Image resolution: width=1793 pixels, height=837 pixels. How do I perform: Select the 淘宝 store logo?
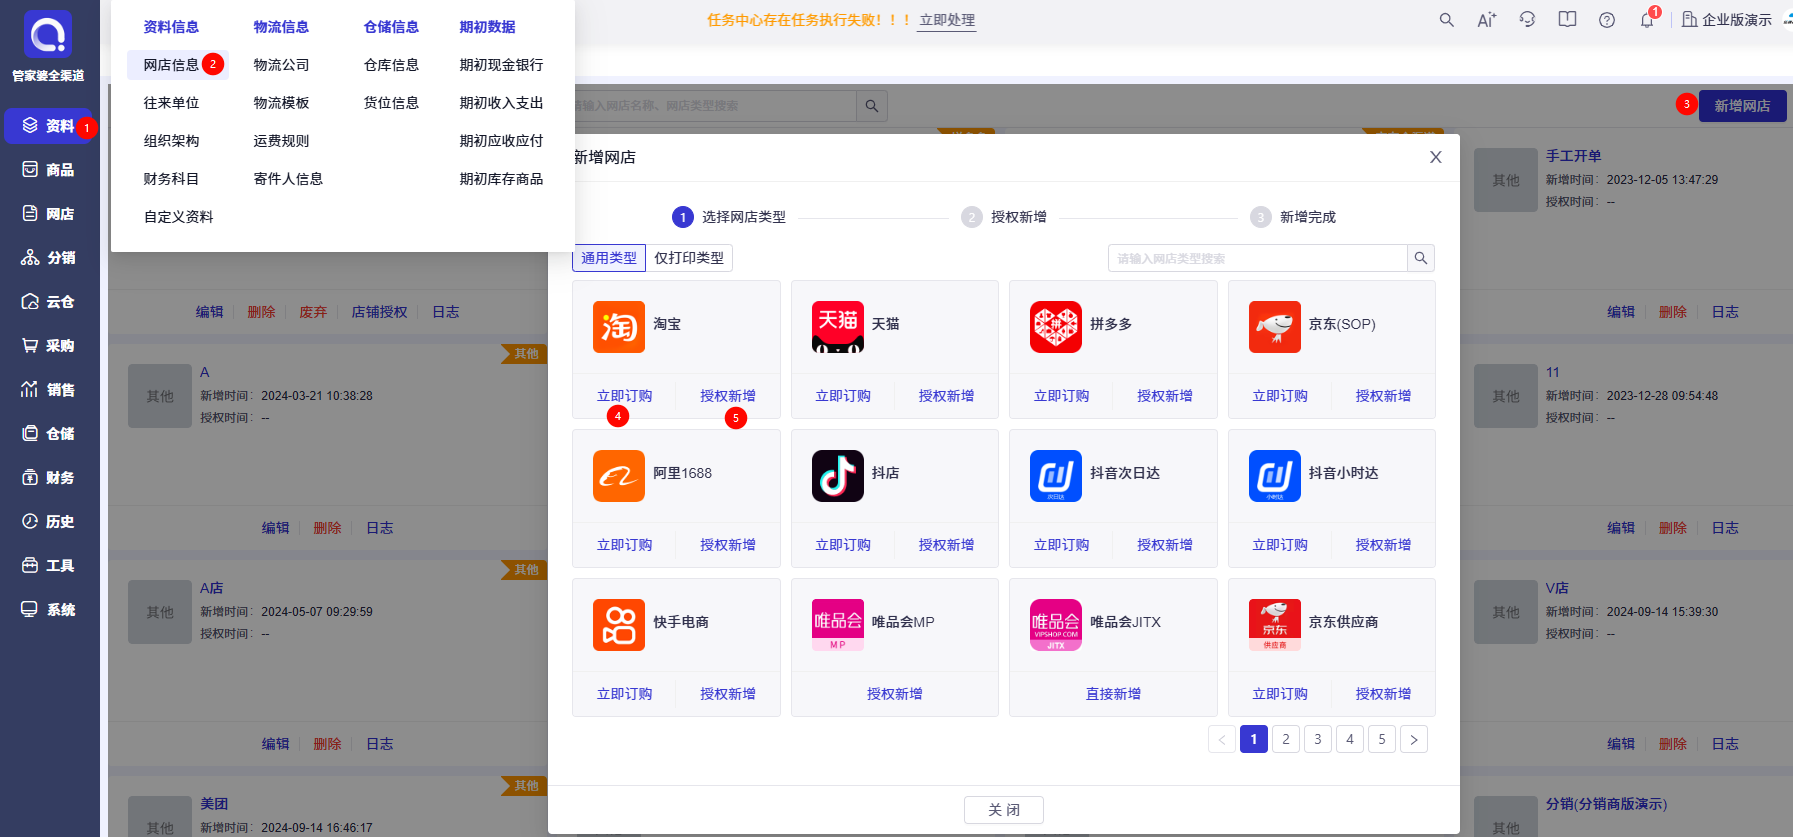pyautogui.click(x=619, y=327)
